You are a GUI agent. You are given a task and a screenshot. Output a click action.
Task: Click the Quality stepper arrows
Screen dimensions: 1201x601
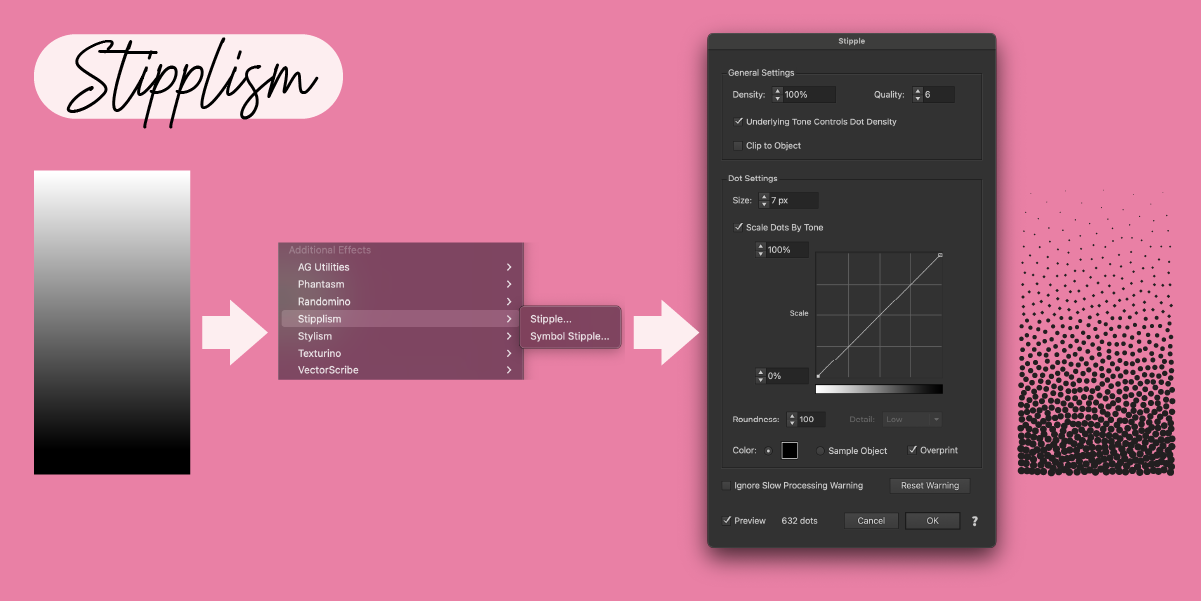(x=916, y=94)
